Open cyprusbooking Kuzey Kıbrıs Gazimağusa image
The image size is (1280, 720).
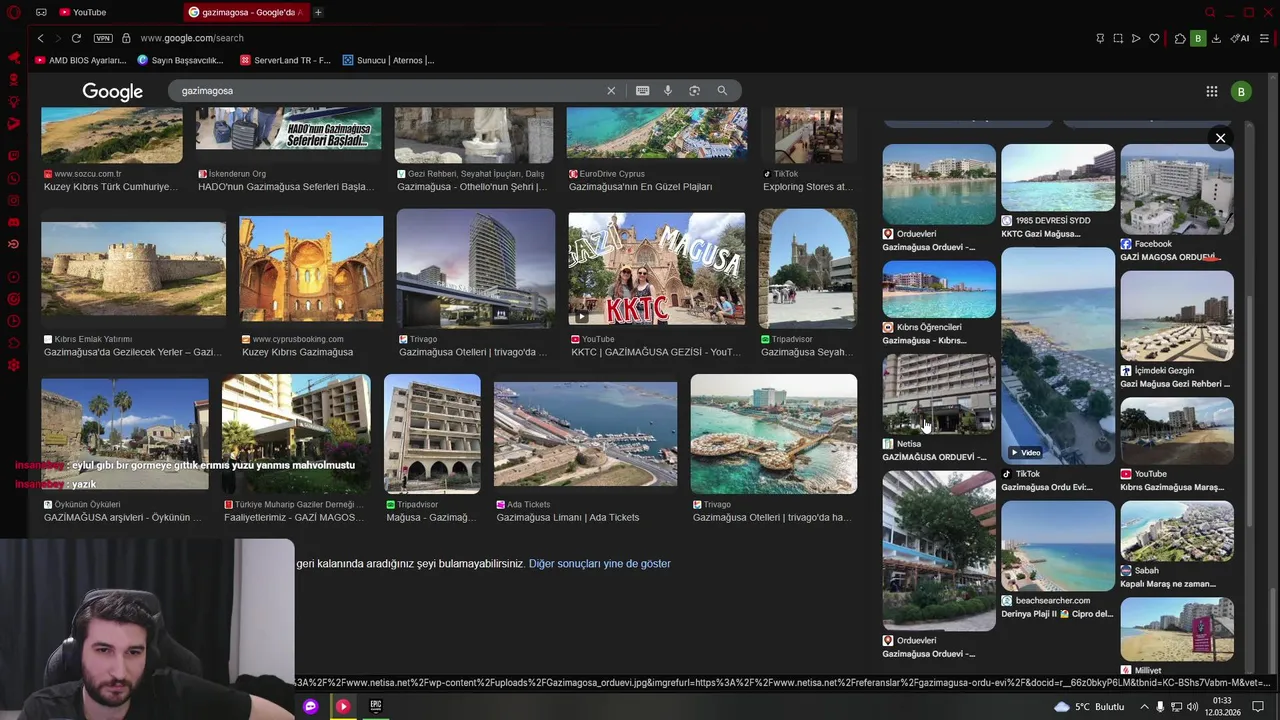pyautogui.click(x=311, y=268)
